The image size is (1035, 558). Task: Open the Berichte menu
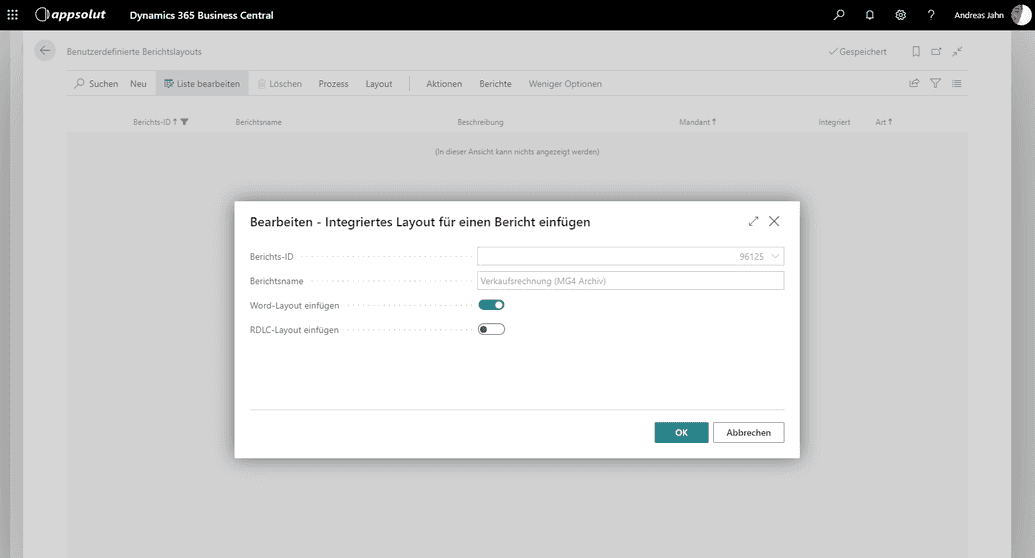495,84
